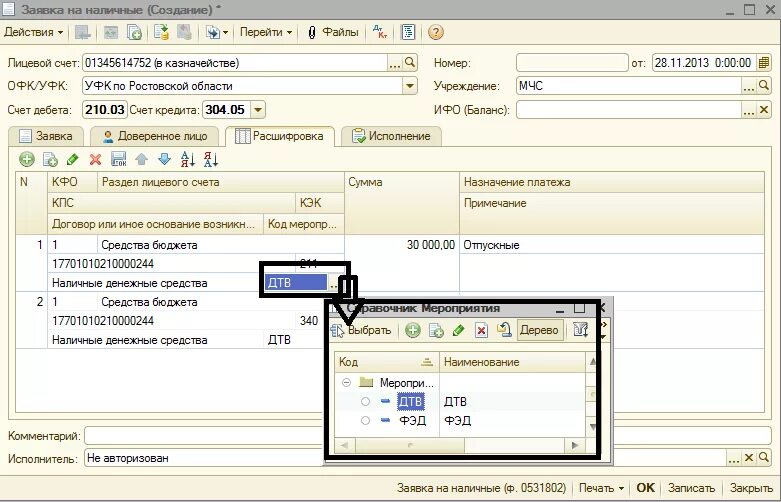Viewport: 781px width, 502px height.
Task: Open the create-based-on arrow dropdown in the toolbar
Action: pyautogui.click(x=217, y=32)
